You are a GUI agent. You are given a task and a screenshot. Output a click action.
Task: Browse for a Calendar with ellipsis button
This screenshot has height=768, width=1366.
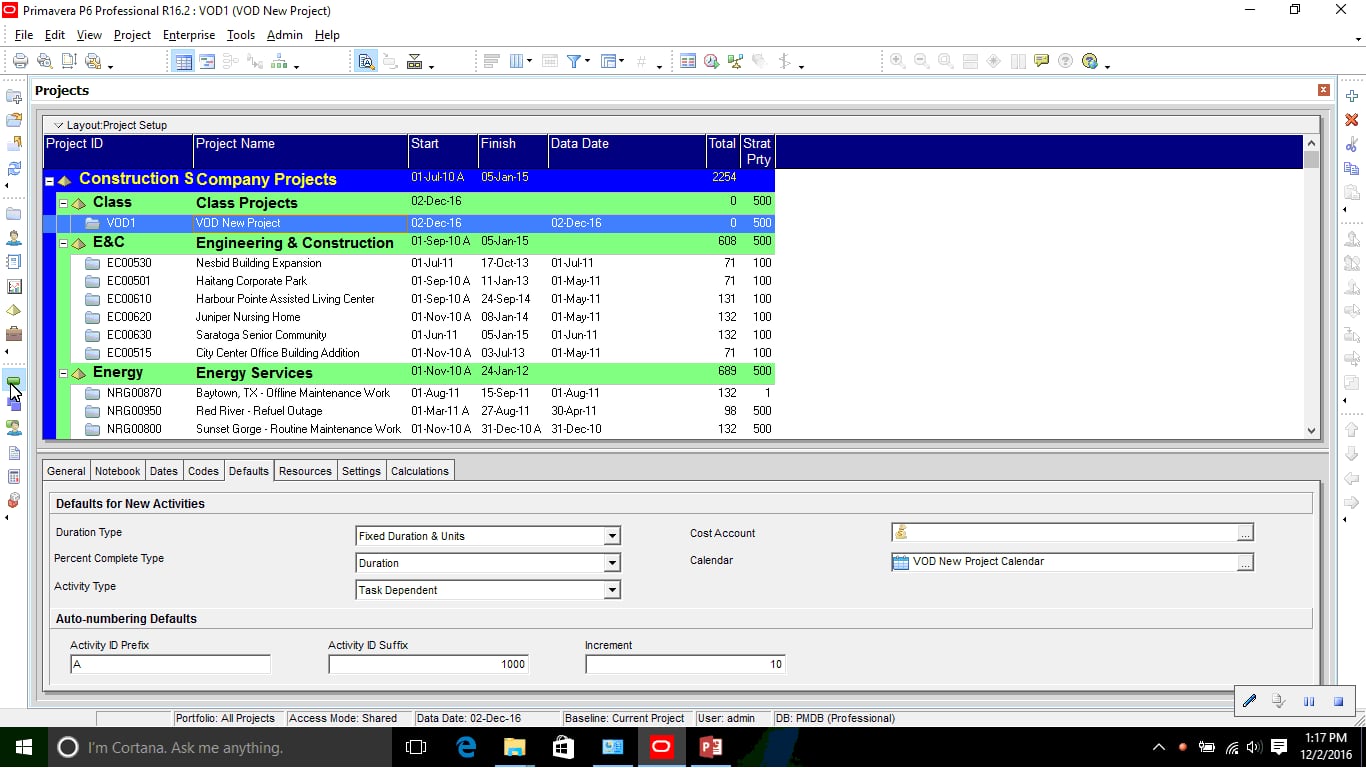(1245, 562)
